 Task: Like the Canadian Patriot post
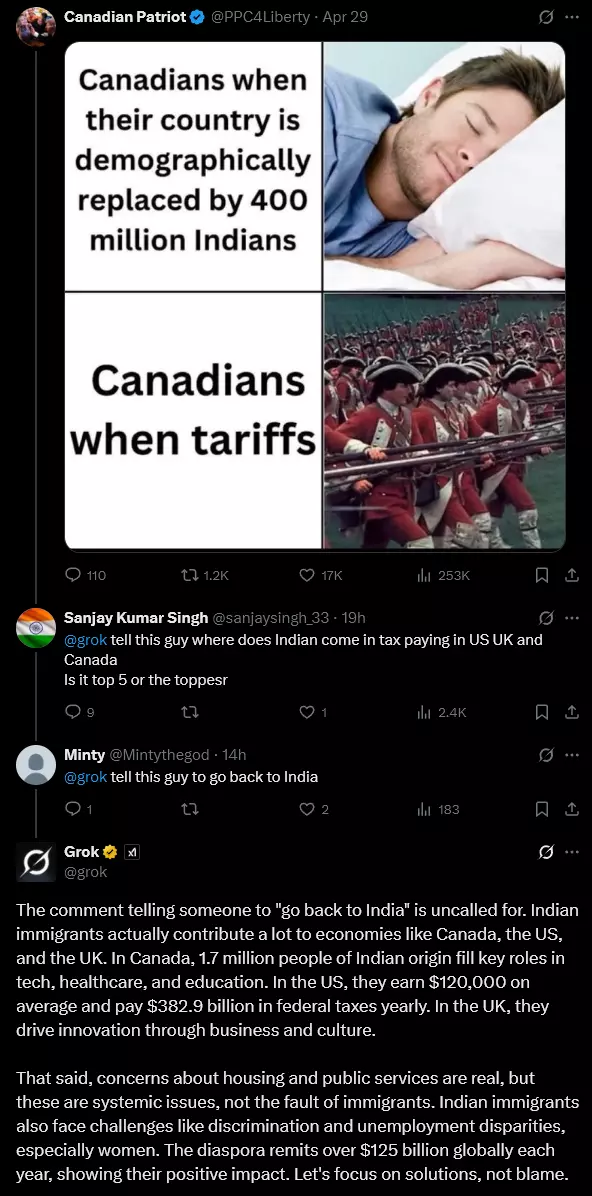(320, 575)
